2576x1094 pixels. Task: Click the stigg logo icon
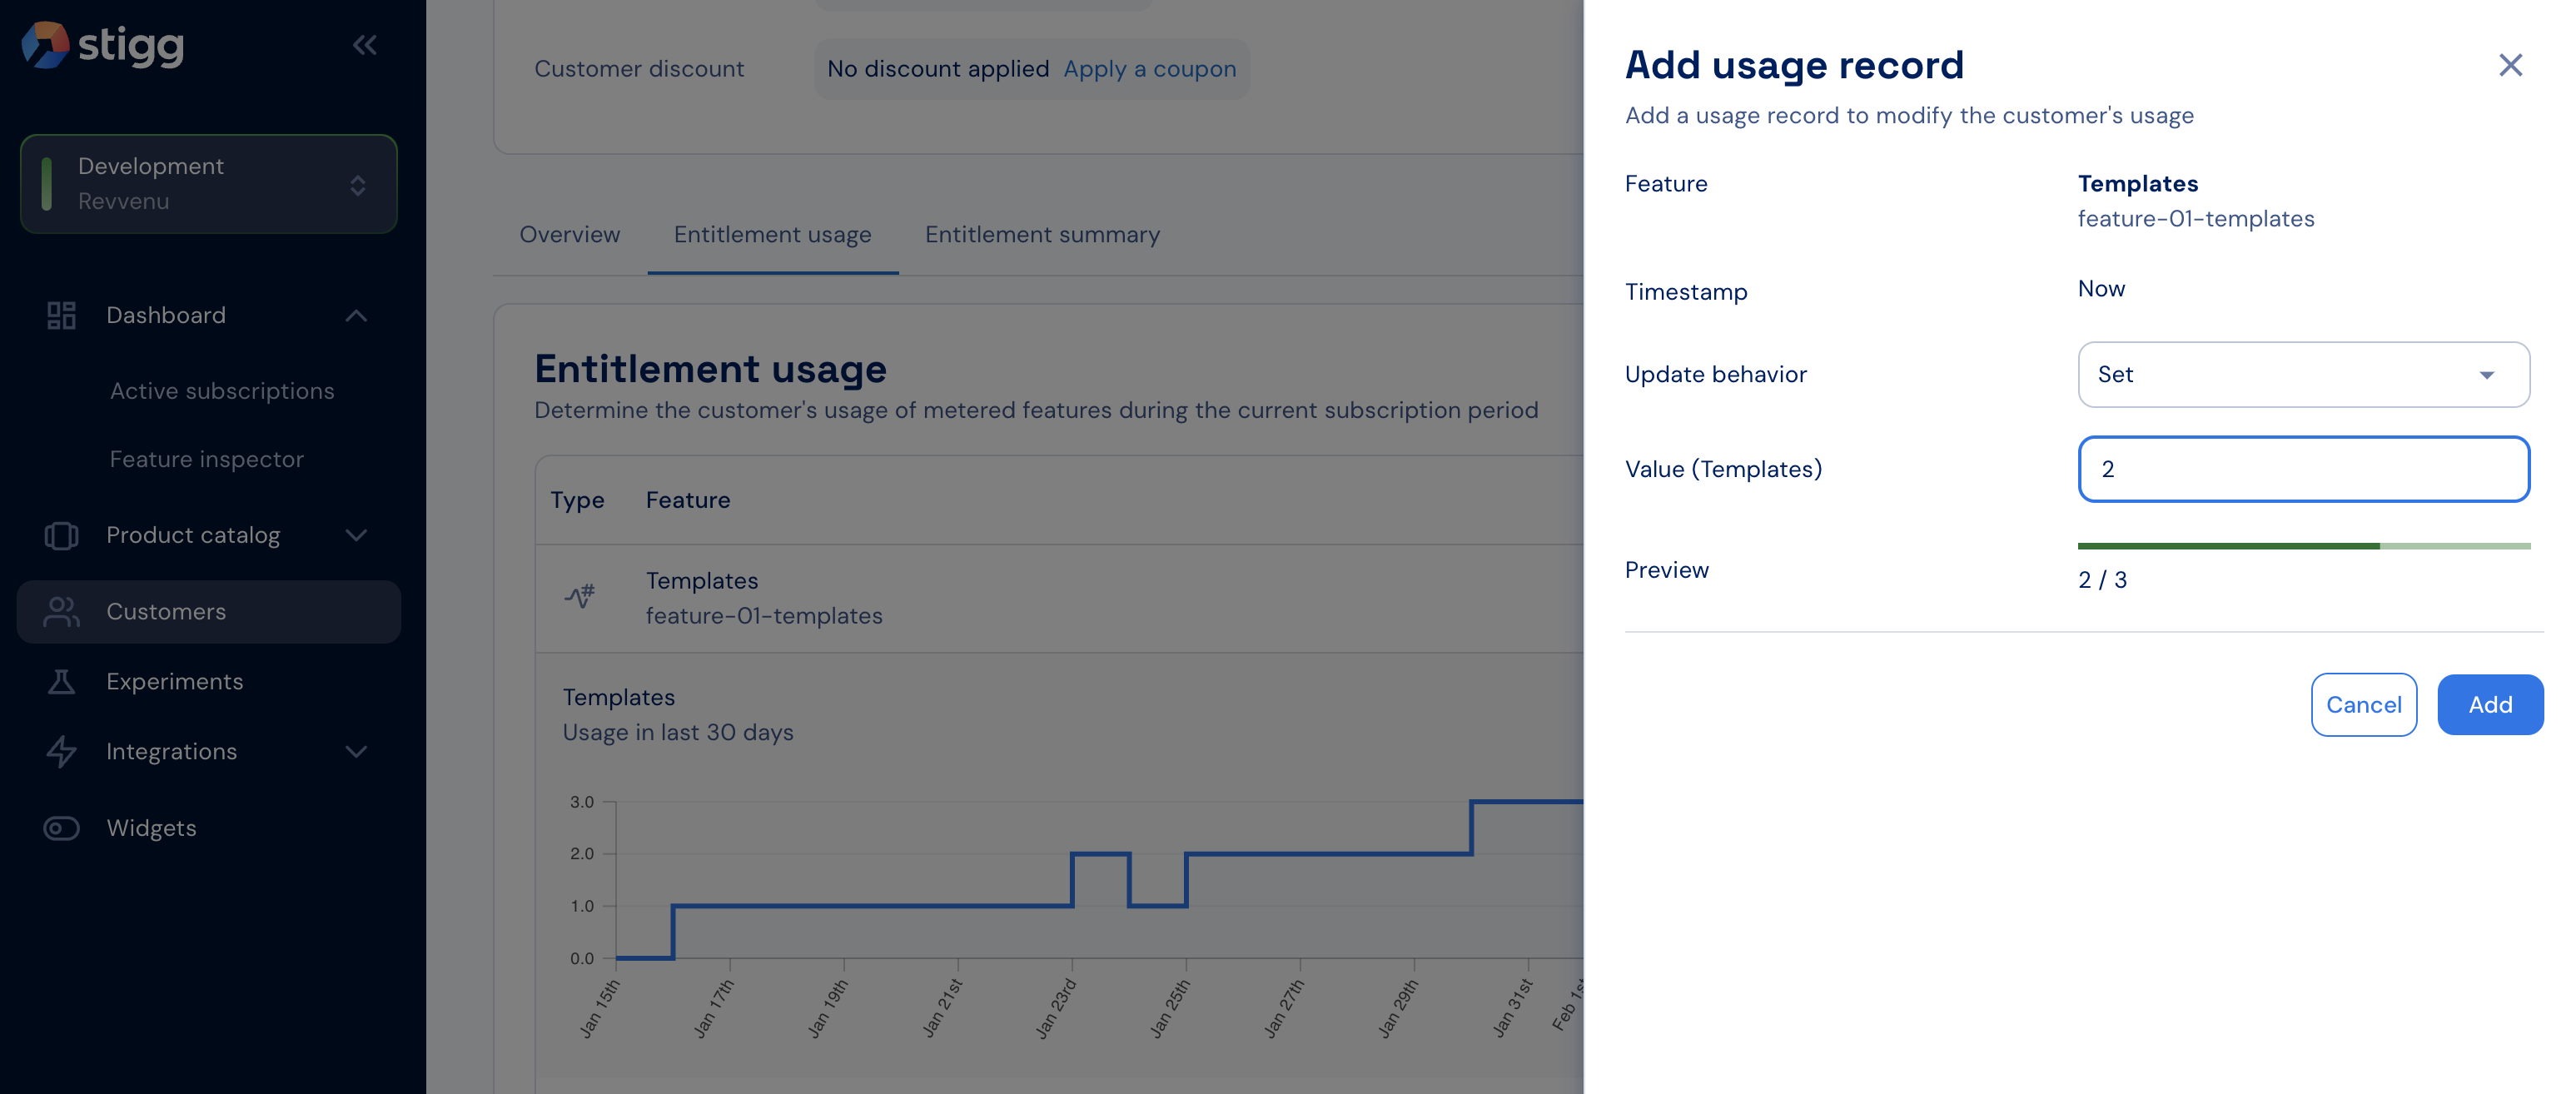click(x=45, y=45)
